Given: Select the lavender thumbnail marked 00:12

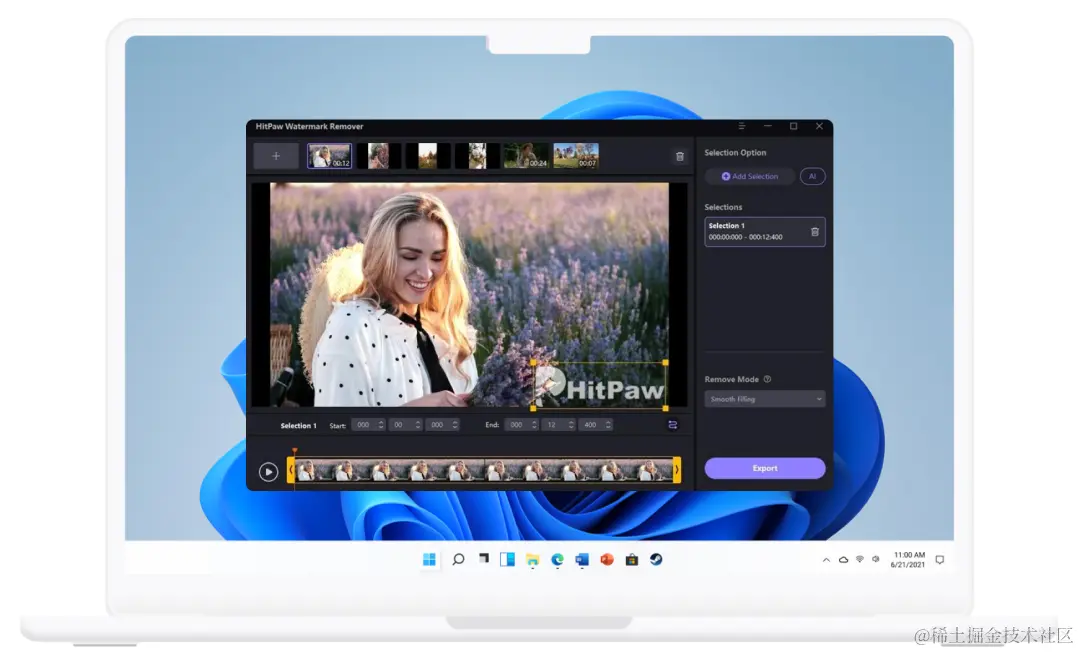Looking at the screenshot, I should point(329,156).
